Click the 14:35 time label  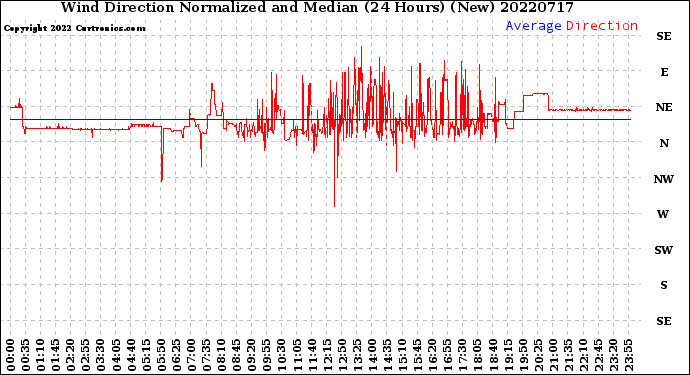(x=387, y=355)
